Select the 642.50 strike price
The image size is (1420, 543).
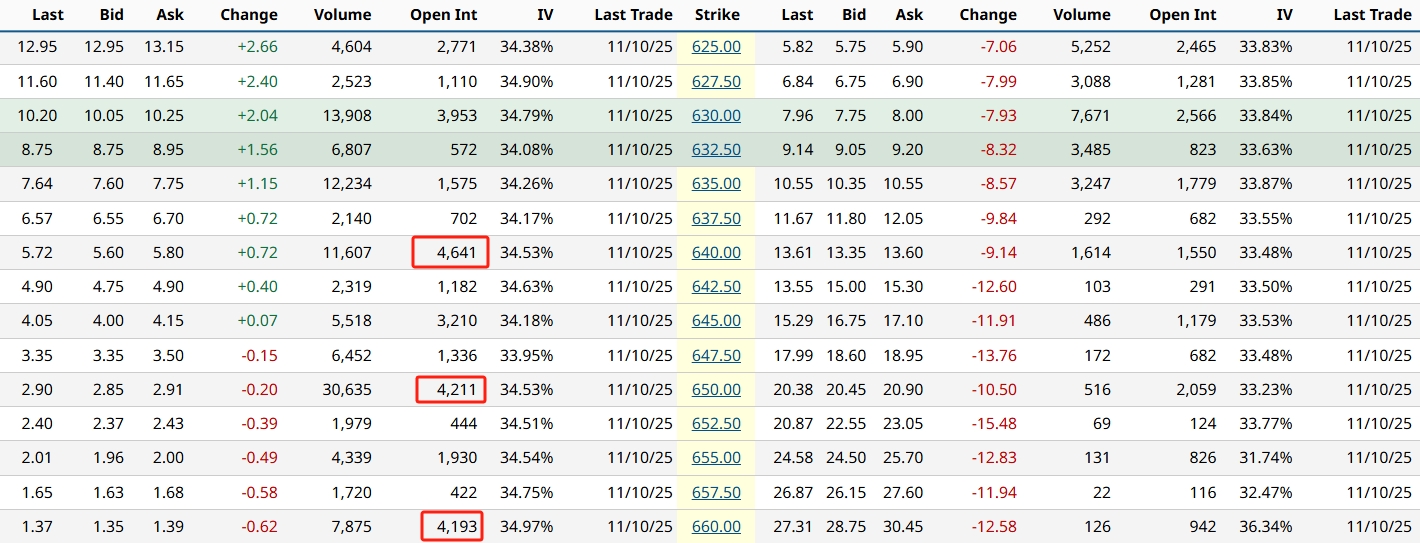[716, 286]
